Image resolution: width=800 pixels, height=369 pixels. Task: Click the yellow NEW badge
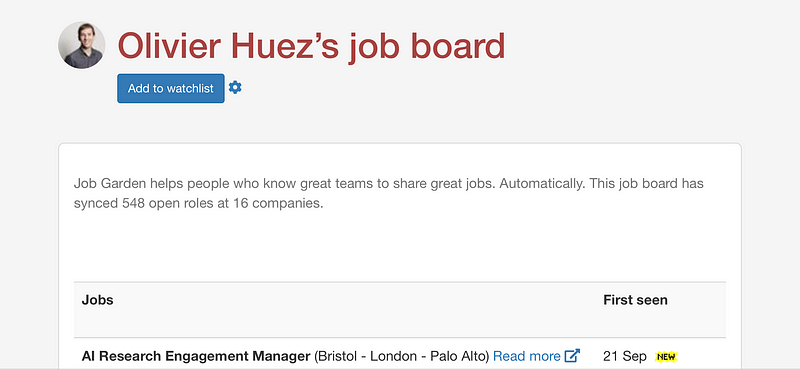[666, 356]
